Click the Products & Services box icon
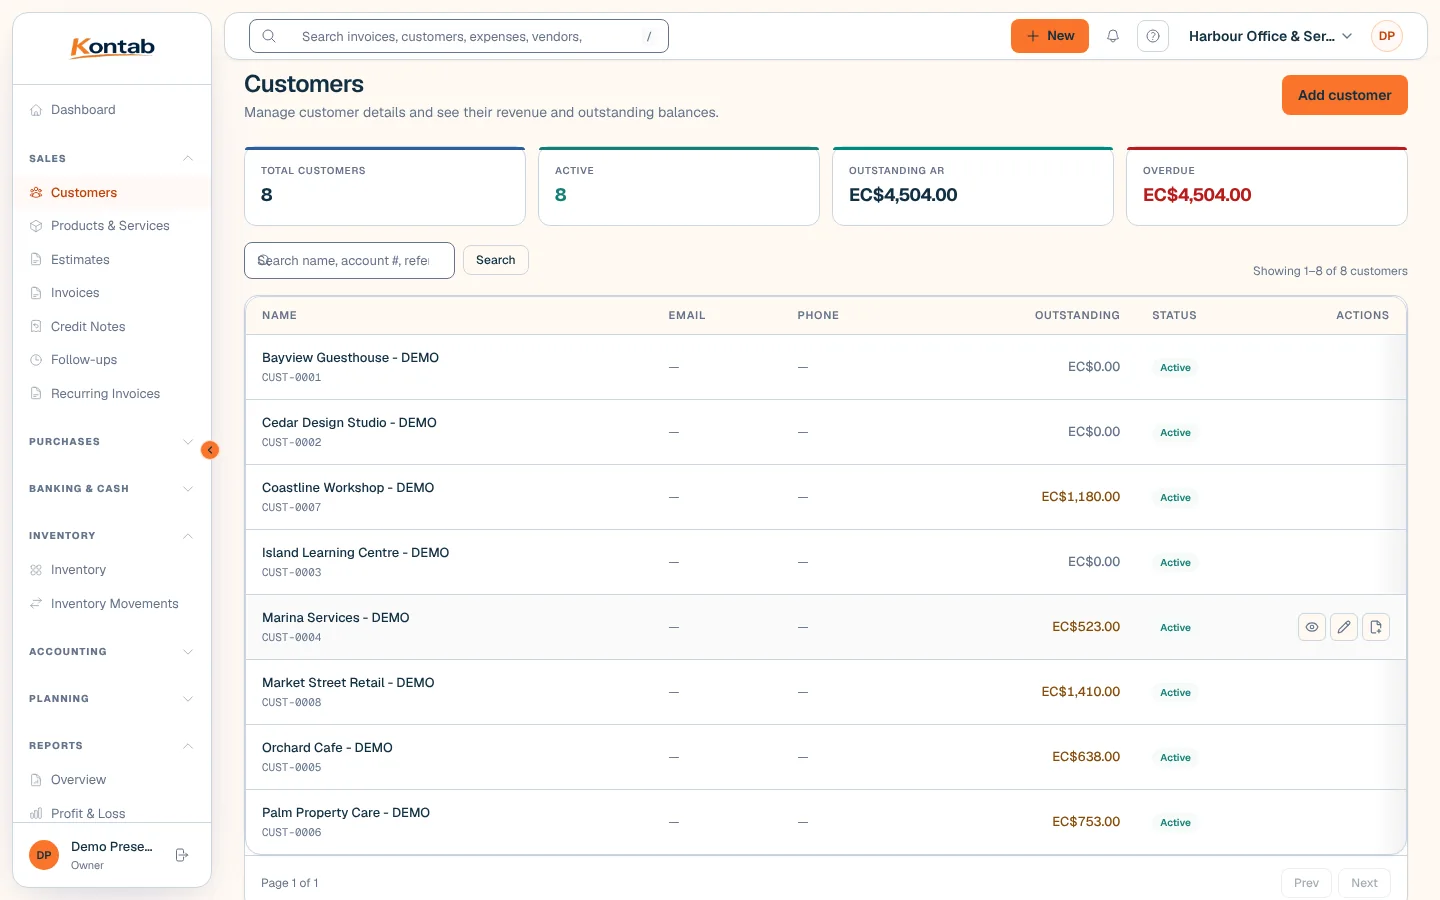The image size is (1440, 900). coord(36,226)
